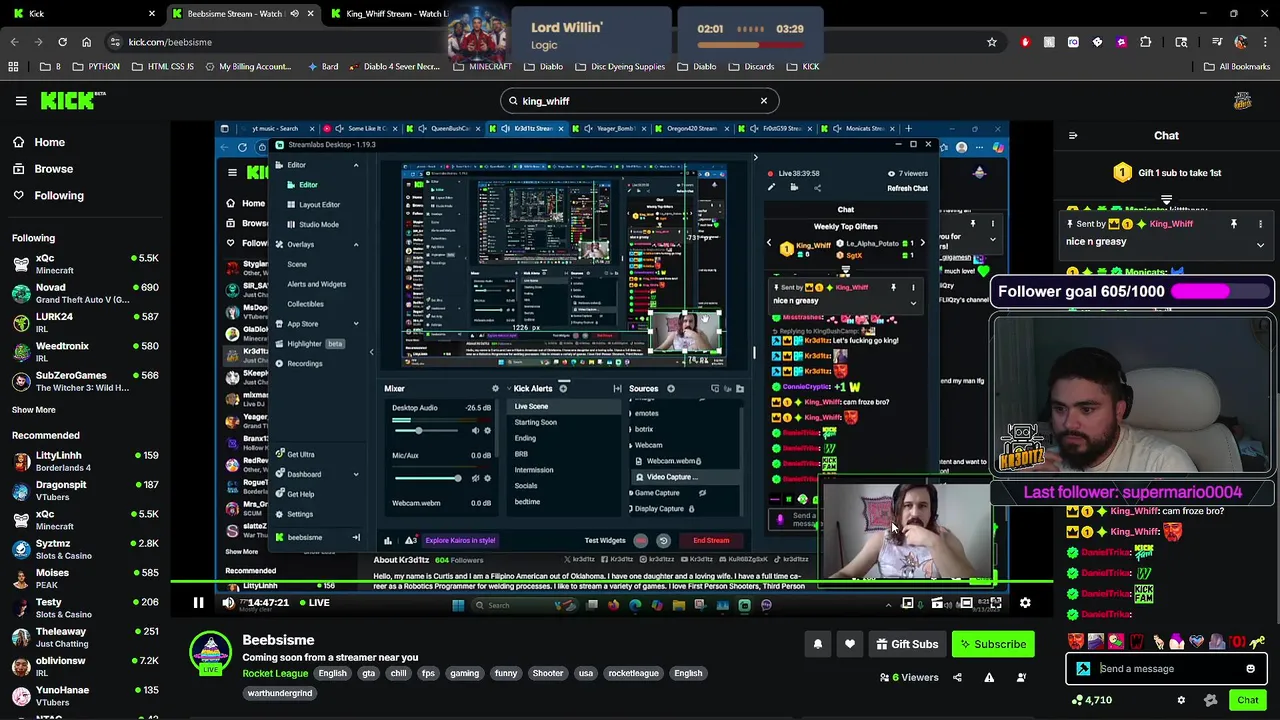Image resolution: width=1280 pixels, height=720 pixels.
Task: Open the emoji picker in chat input
Action: 1250,669
